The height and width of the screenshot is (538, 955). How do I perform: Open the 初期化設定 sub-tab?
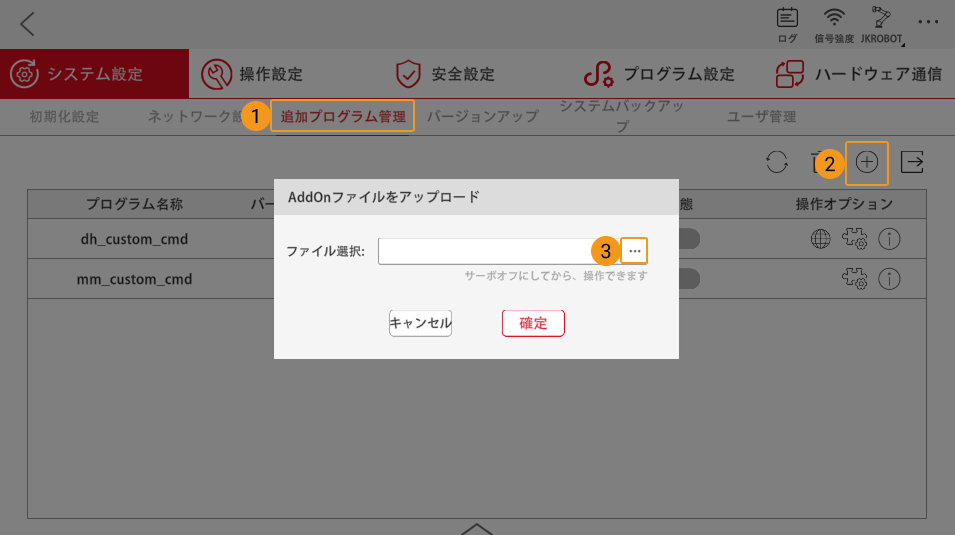(64, 116)
